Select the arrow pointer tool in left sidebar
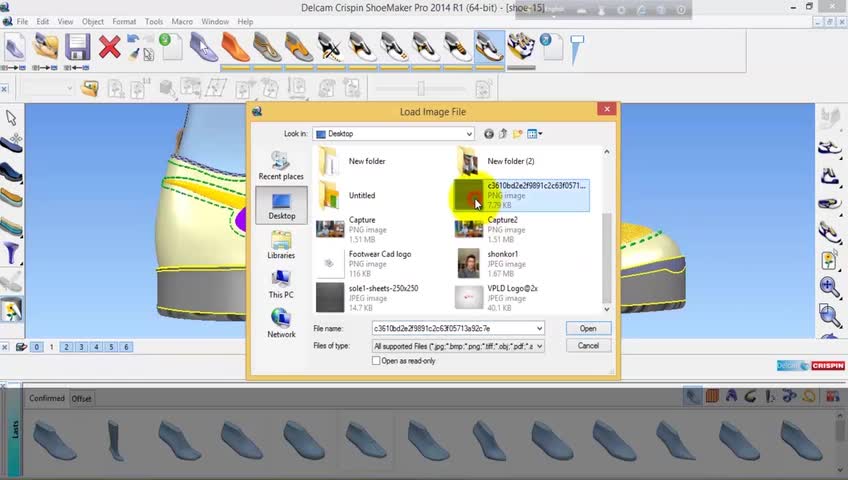Screen dimensions: 848x480 [x=11, y=117]
